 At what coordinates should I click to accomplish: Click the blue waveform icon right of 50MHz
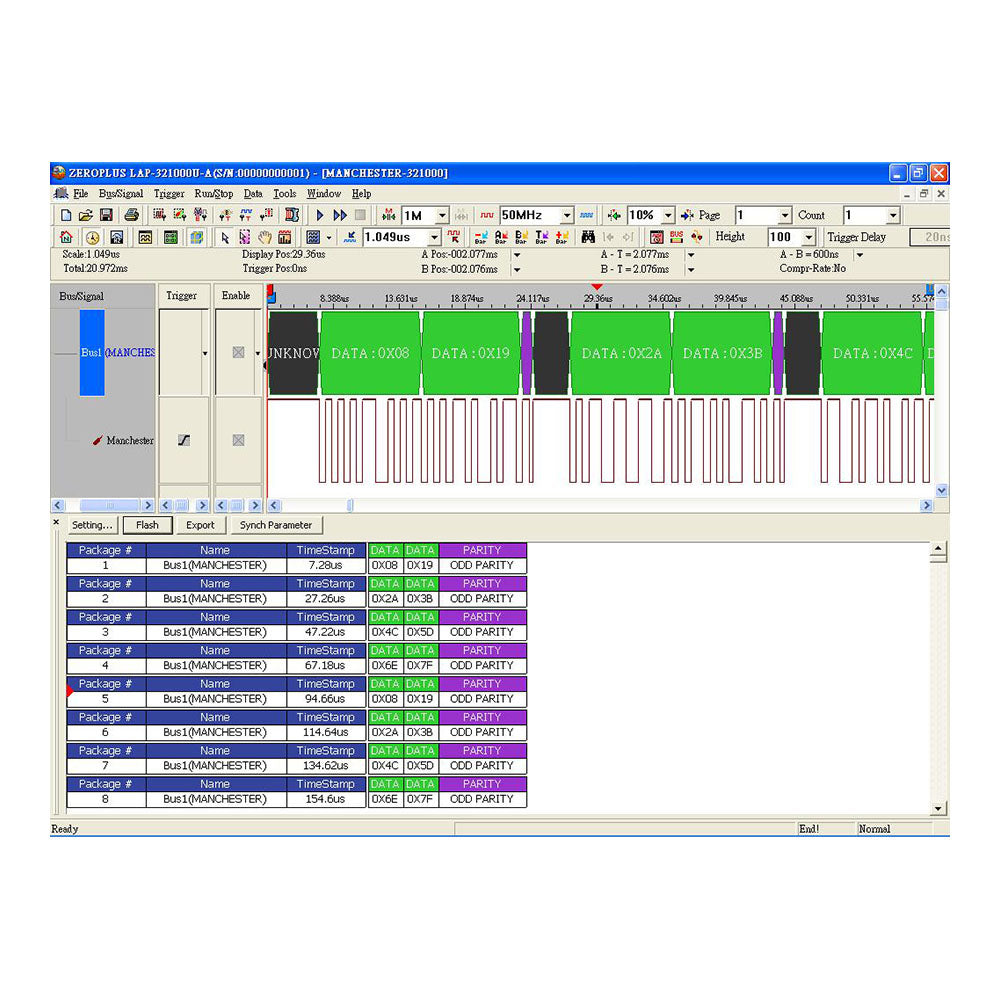pos(587,216)
